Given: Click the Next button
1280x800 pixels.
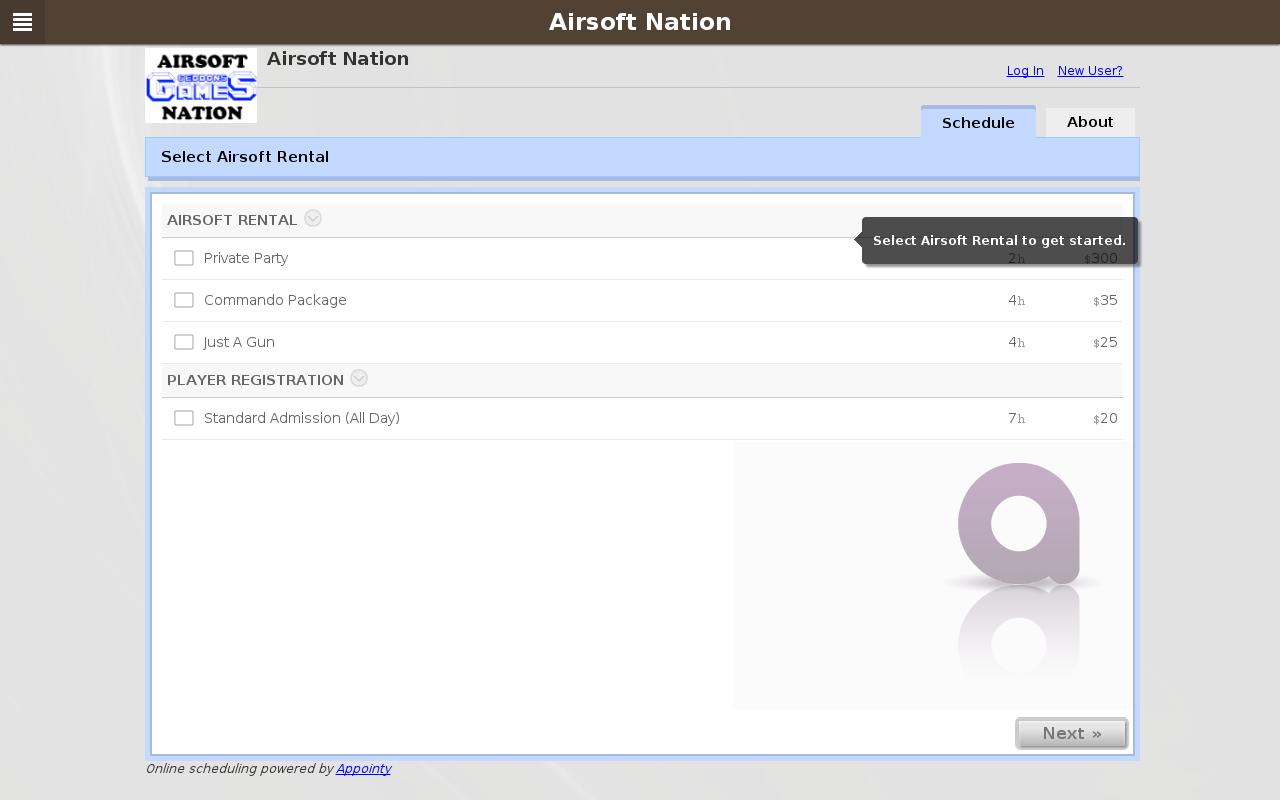Looking at the screenshot, I should [1071, 733].
